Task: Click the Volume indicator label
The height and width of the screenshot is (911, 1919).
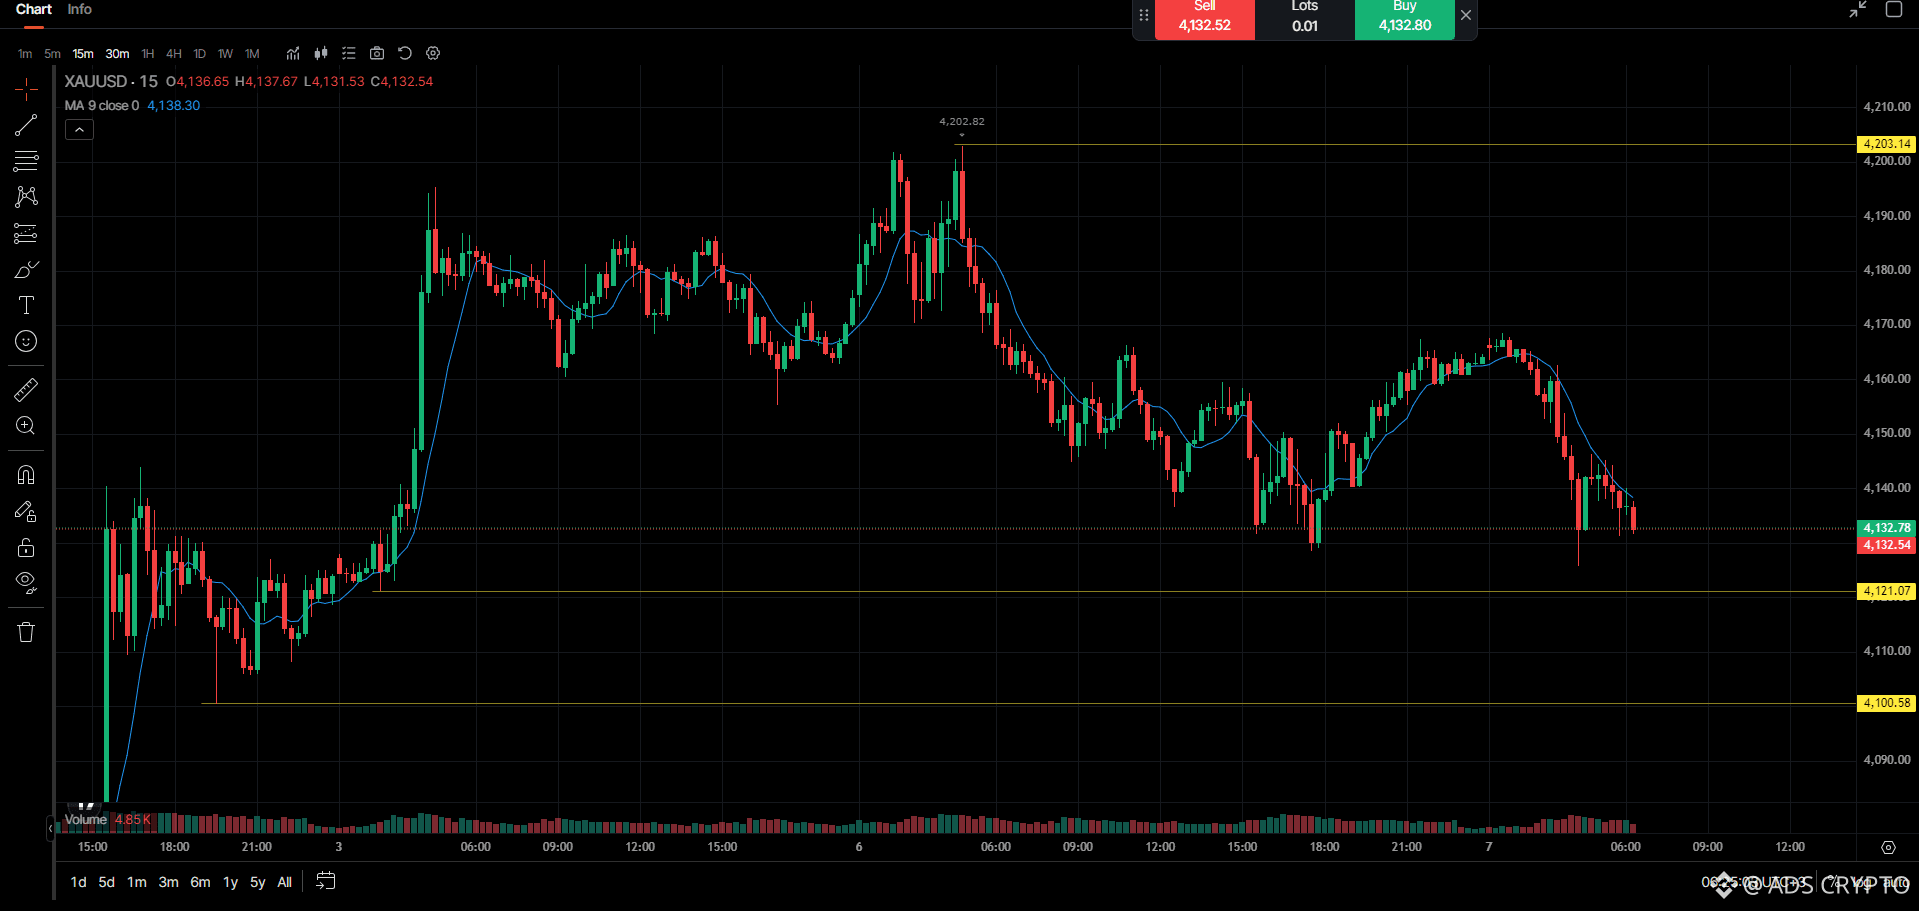Action: point(86,819)
